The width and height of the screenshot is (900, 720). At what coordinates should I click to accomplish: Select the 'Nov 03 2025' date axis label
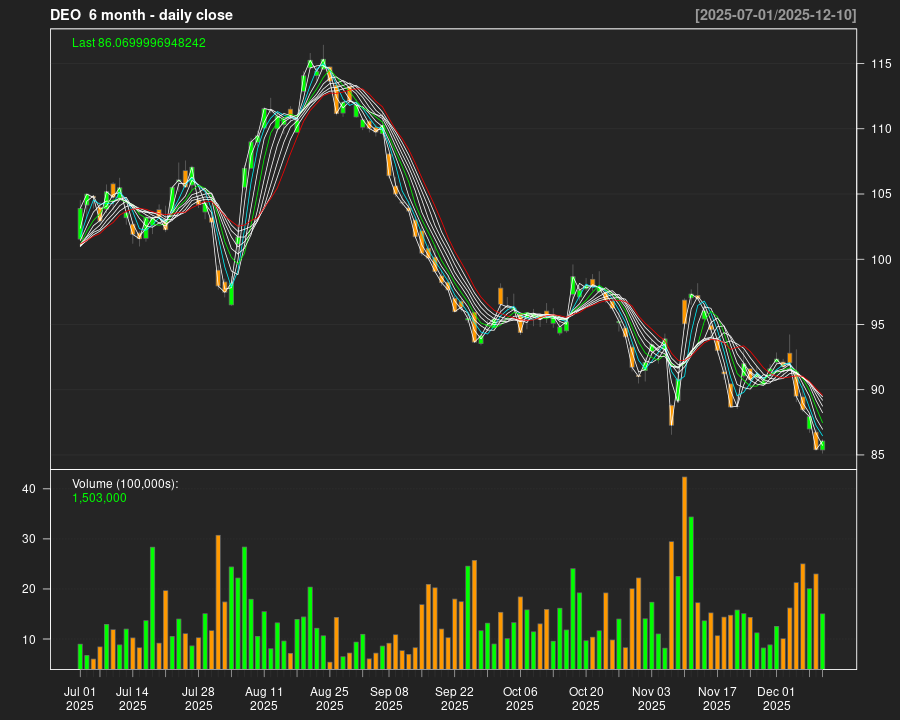click(x=651, y=698)
